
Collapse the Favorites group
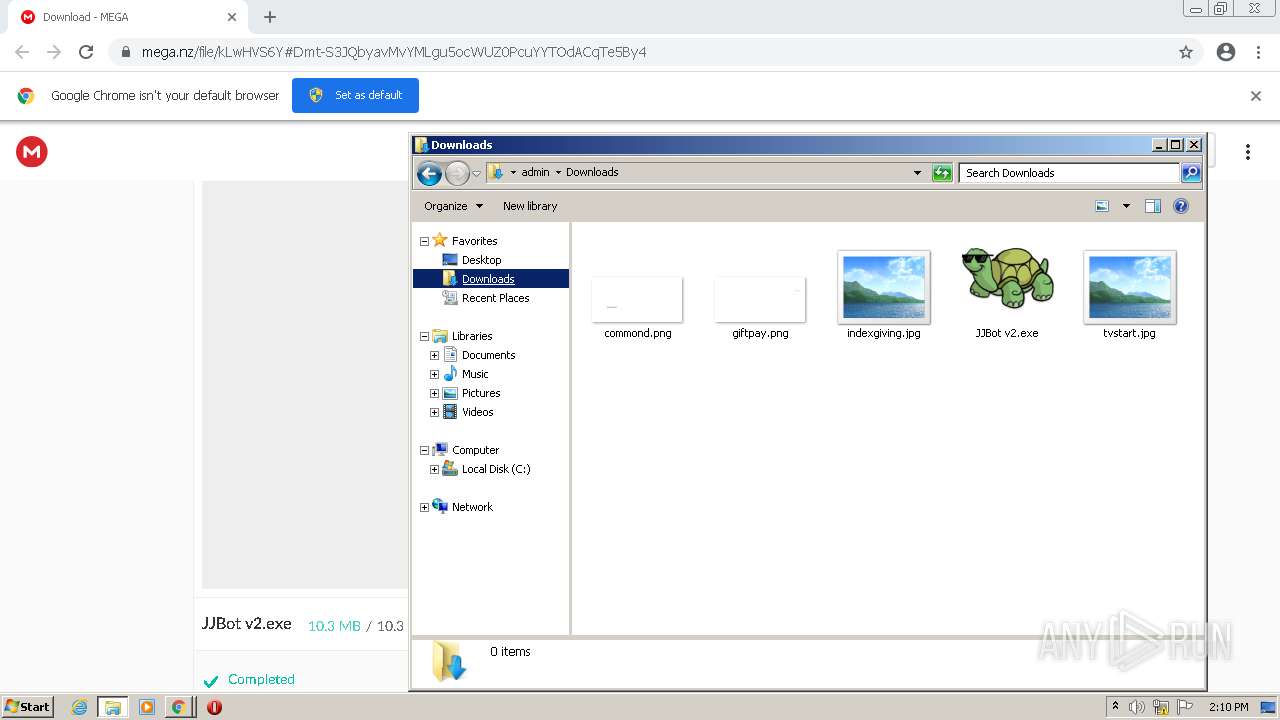coord(424,241)
